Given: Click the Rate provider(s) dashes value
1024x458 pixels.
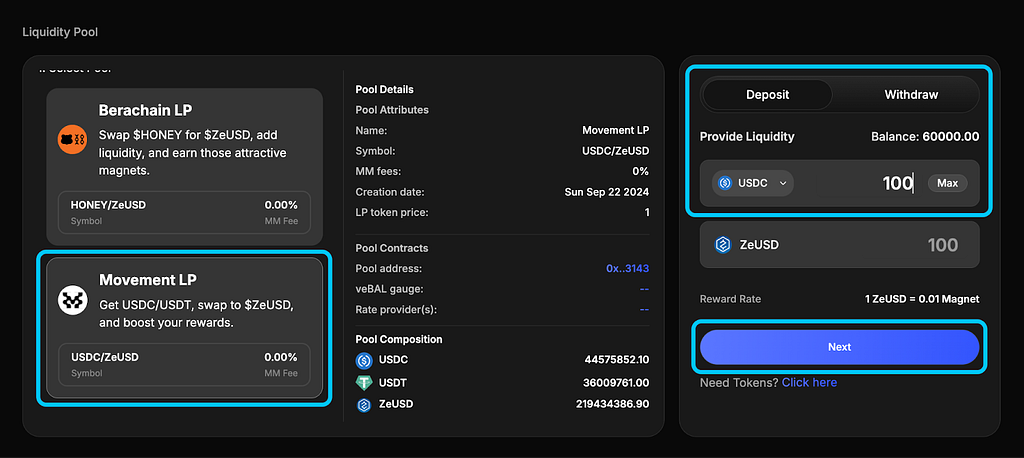Looking at the screenshot, I should pyautogui.click(x=644, y=309).
